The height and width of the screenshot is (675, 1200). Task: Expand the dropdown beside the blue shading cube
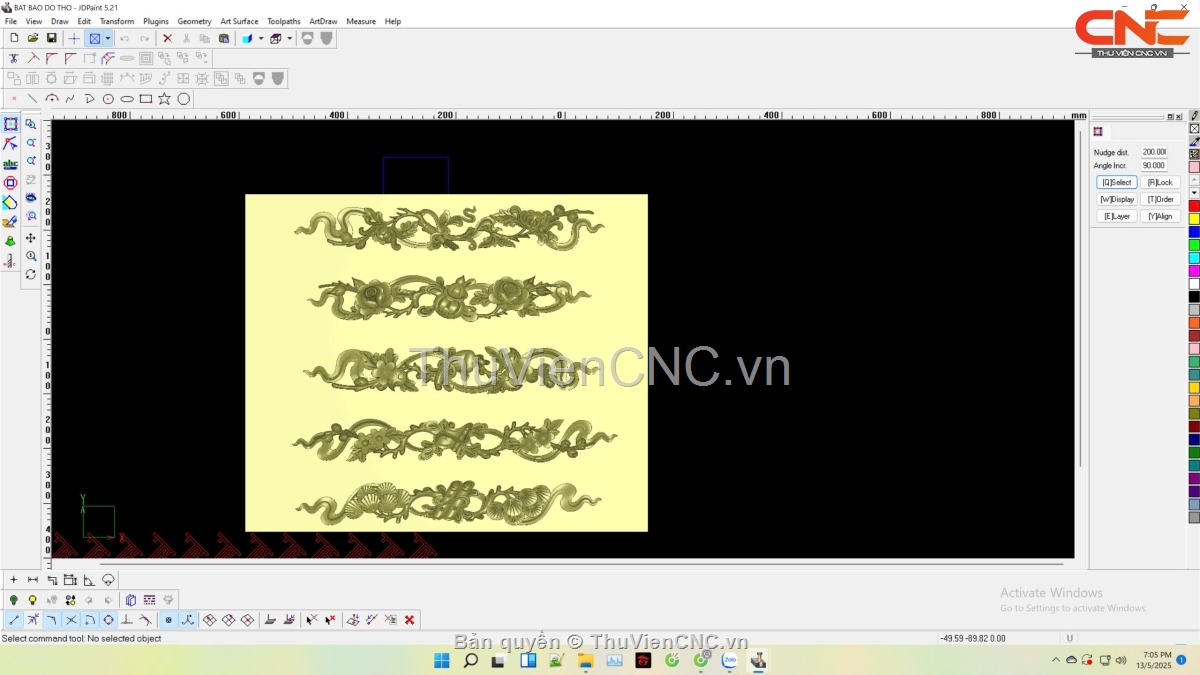point(261,38)
